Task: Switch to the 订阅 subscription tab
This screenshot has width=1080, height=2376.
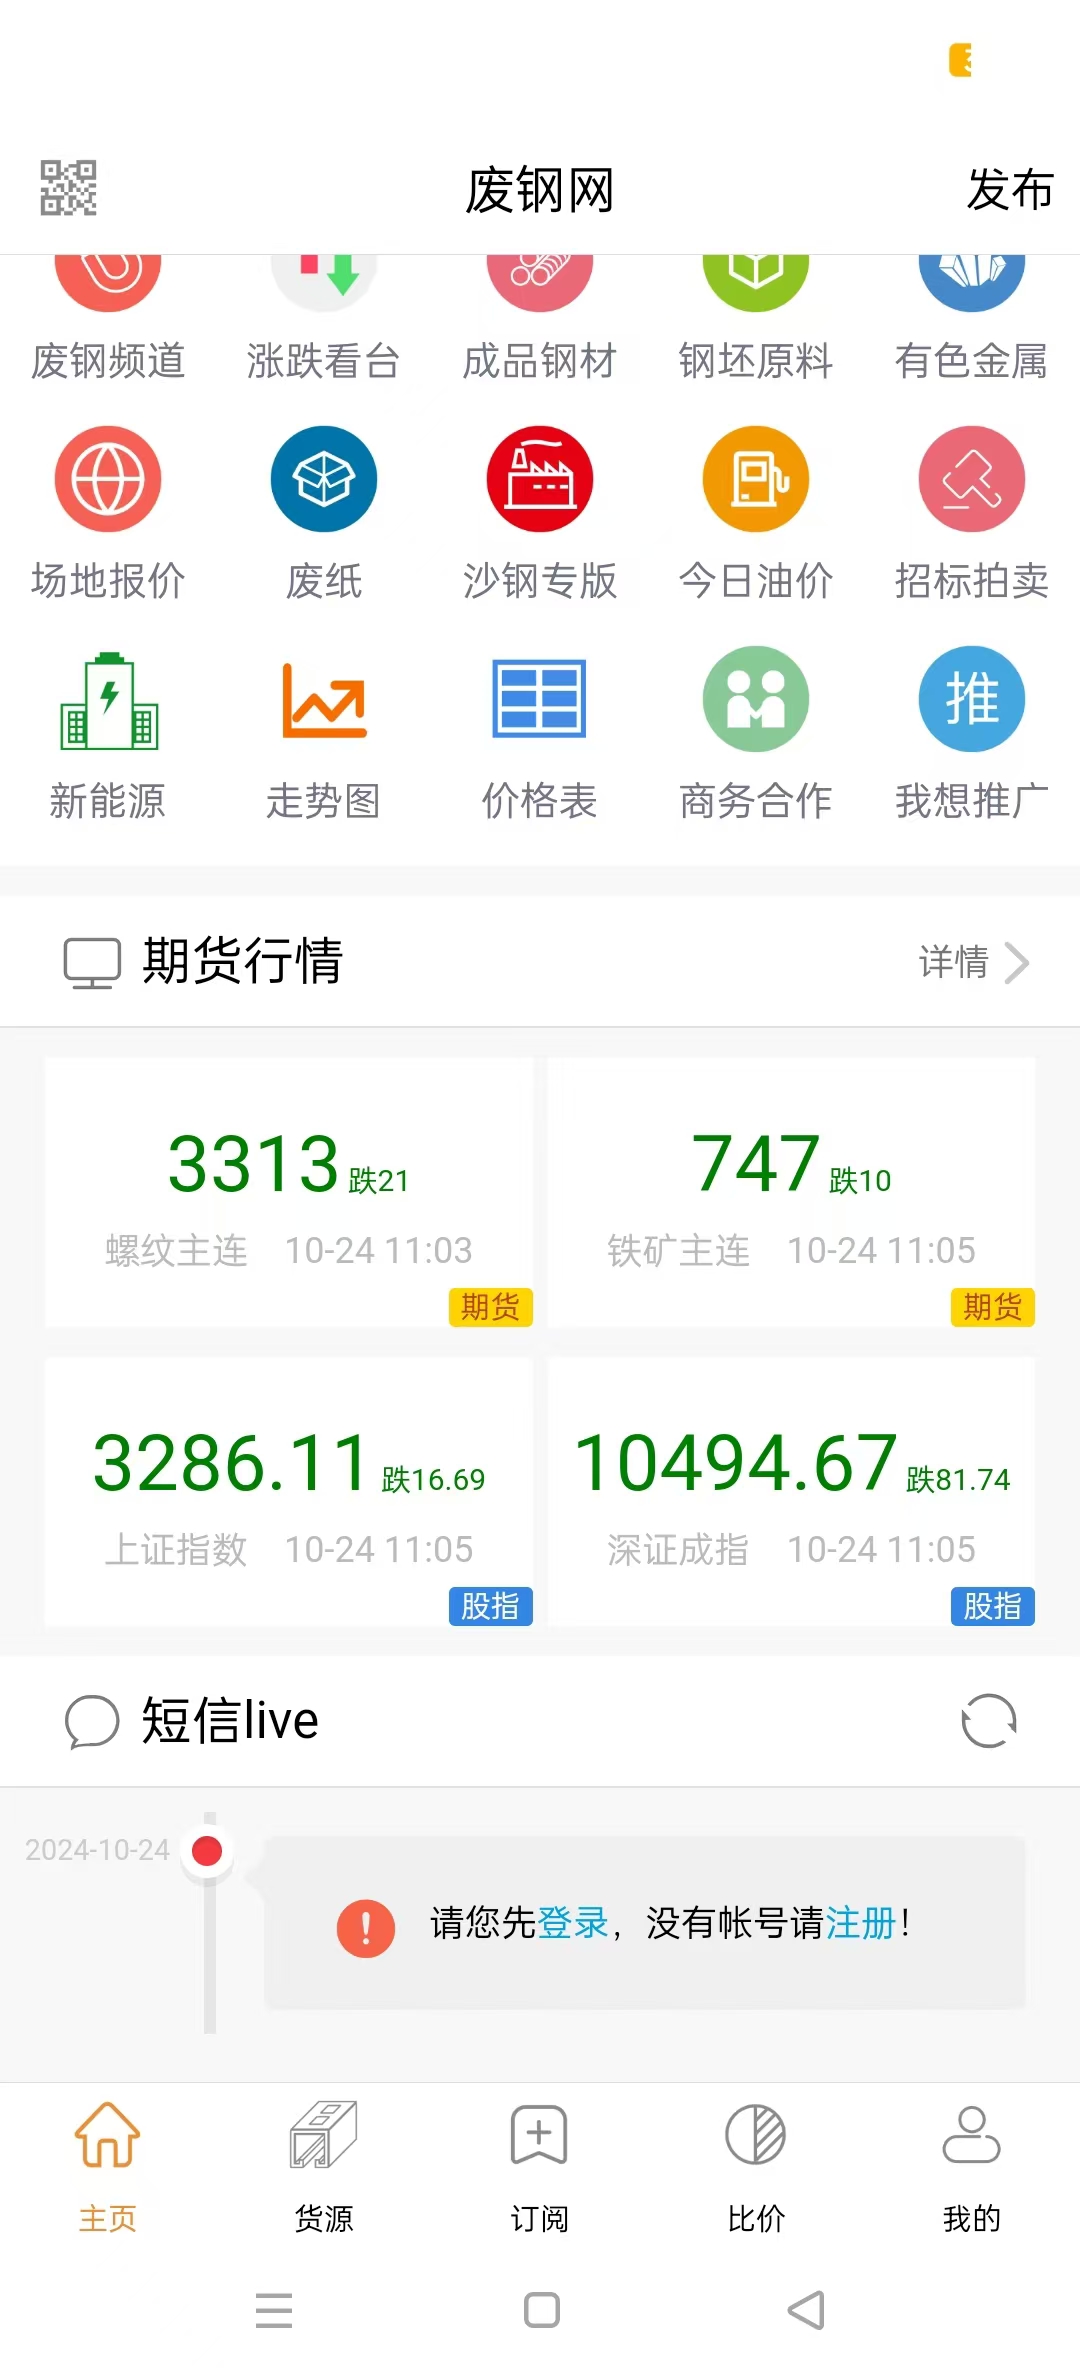Action: point(540,2169)
